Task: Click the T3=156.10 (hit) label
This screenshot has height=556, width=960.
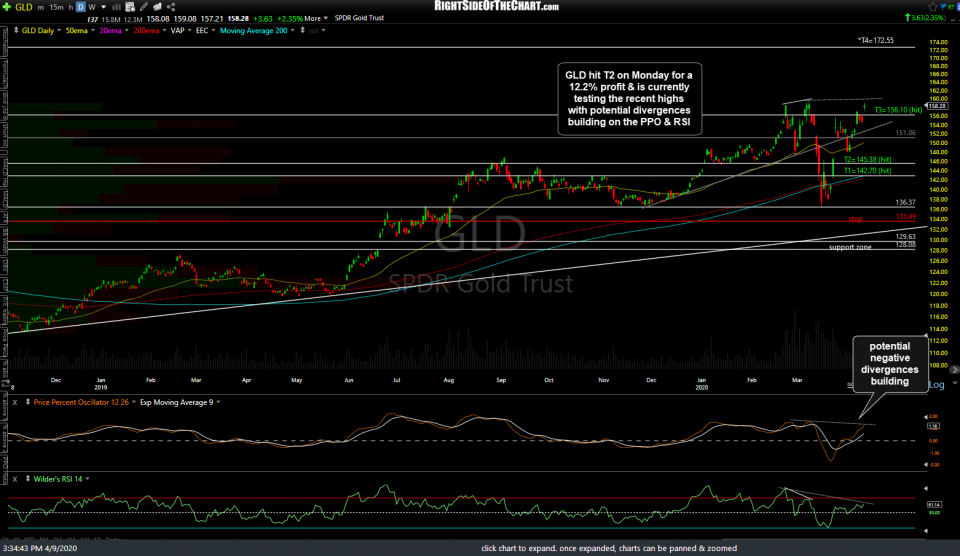Action: [x=898, y=110]
